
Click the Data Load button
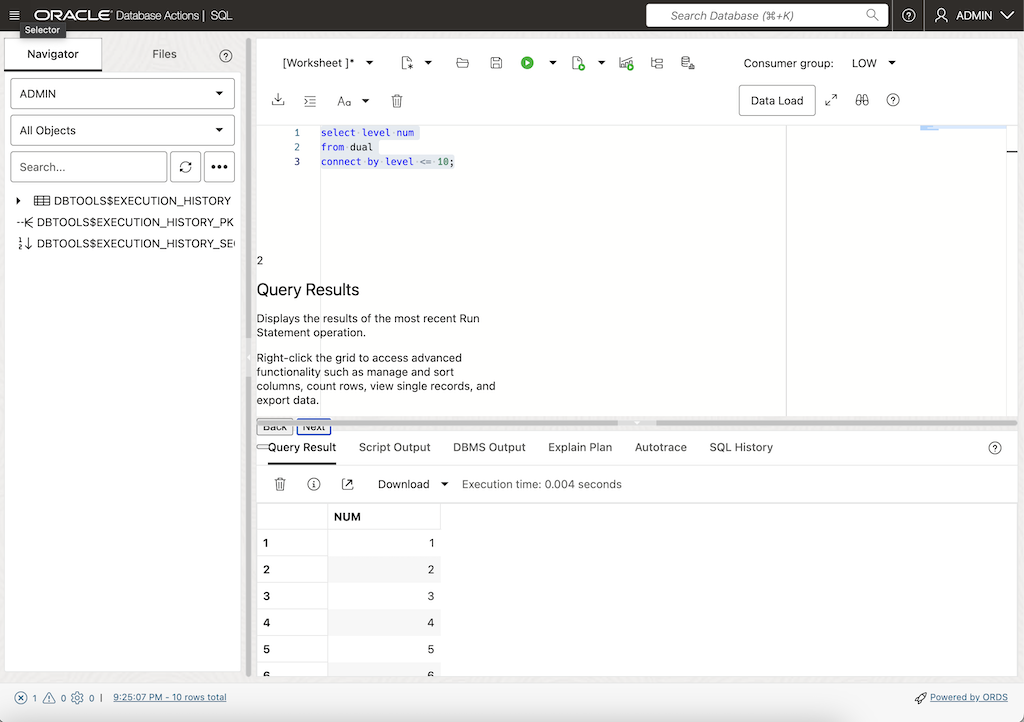click(777, 101)
